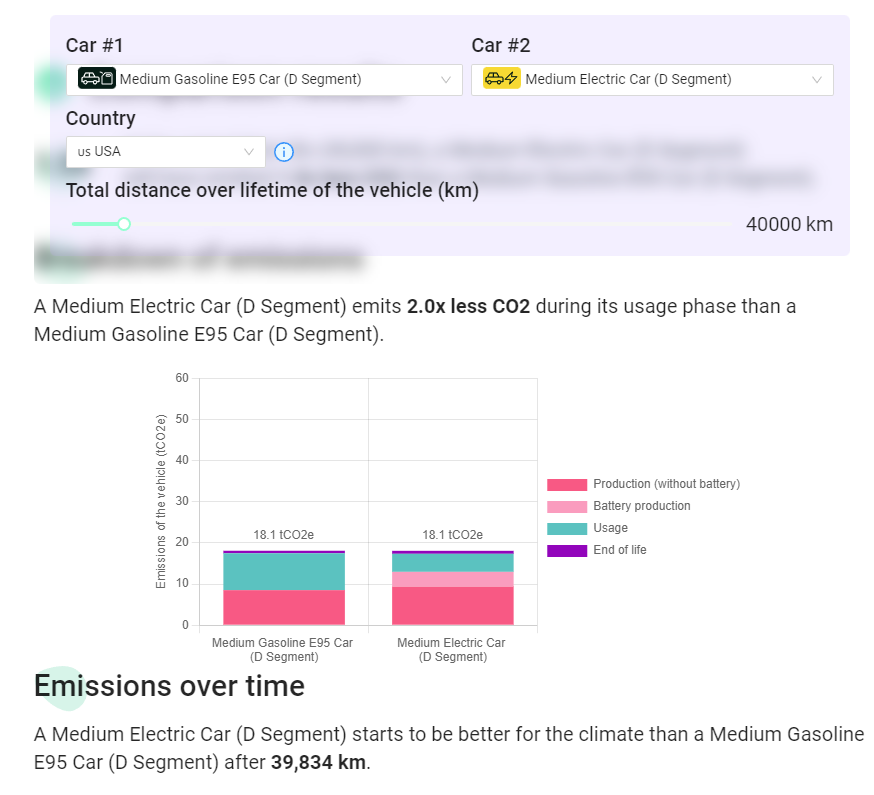Click the electric bar 18.1 tCO2e label
874x795 pixels.
point(453,535)
